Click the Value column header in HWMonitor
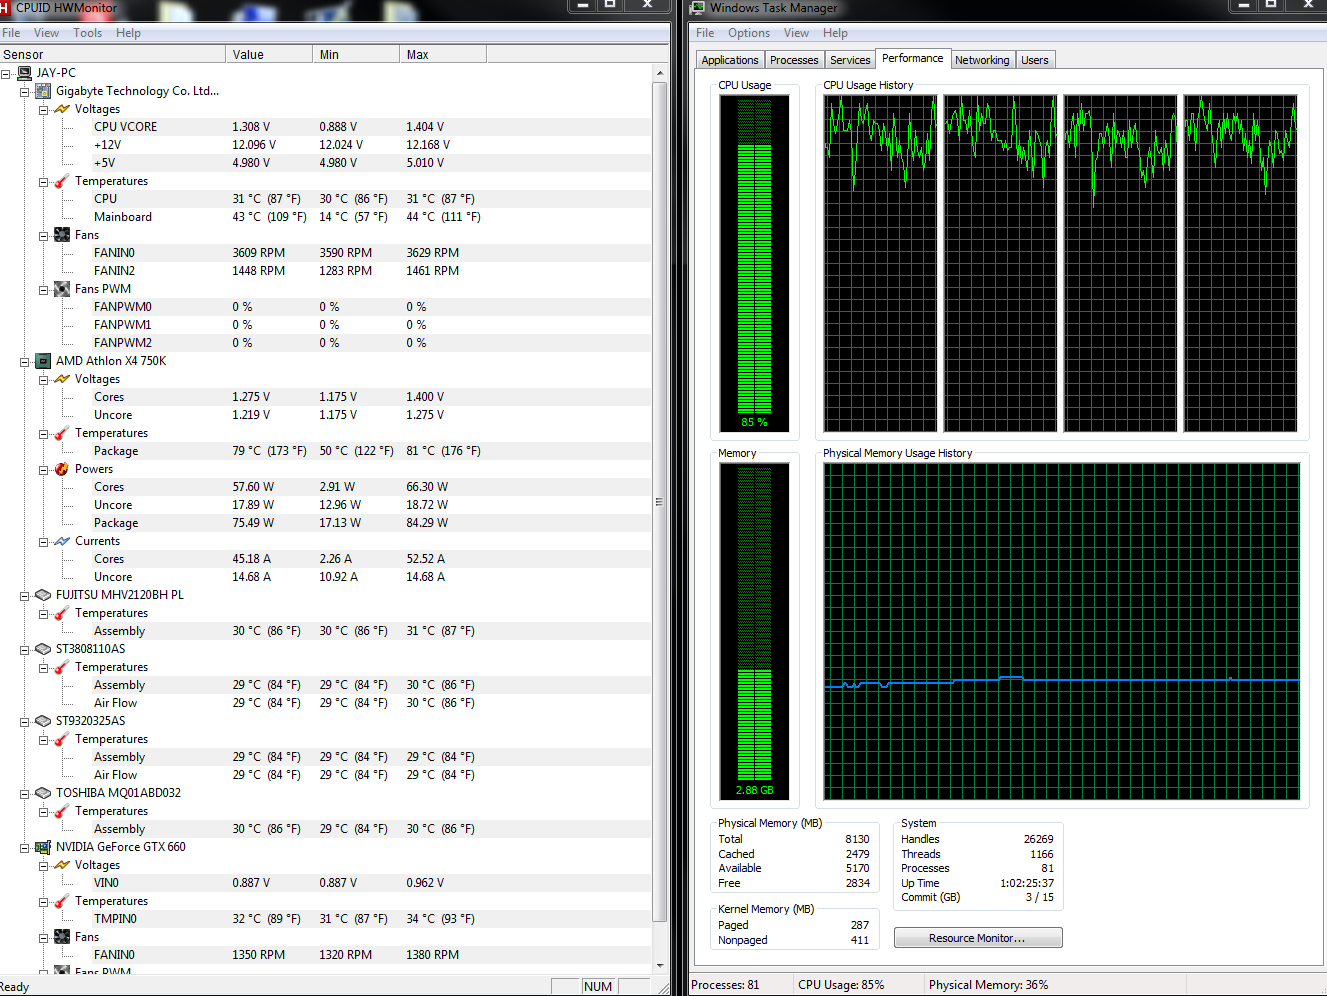Viewport: 1327px width, 996px height. (x=270, y=54)
